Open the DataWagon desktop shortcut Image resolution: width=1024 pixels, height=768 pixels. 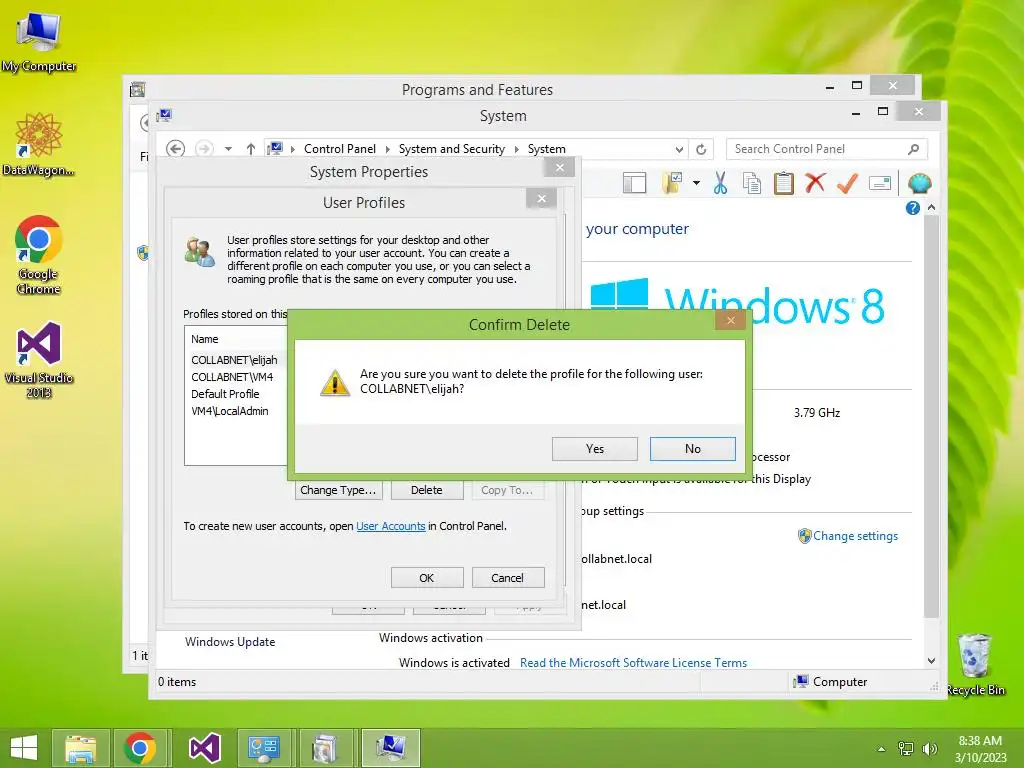coord(39,144)
